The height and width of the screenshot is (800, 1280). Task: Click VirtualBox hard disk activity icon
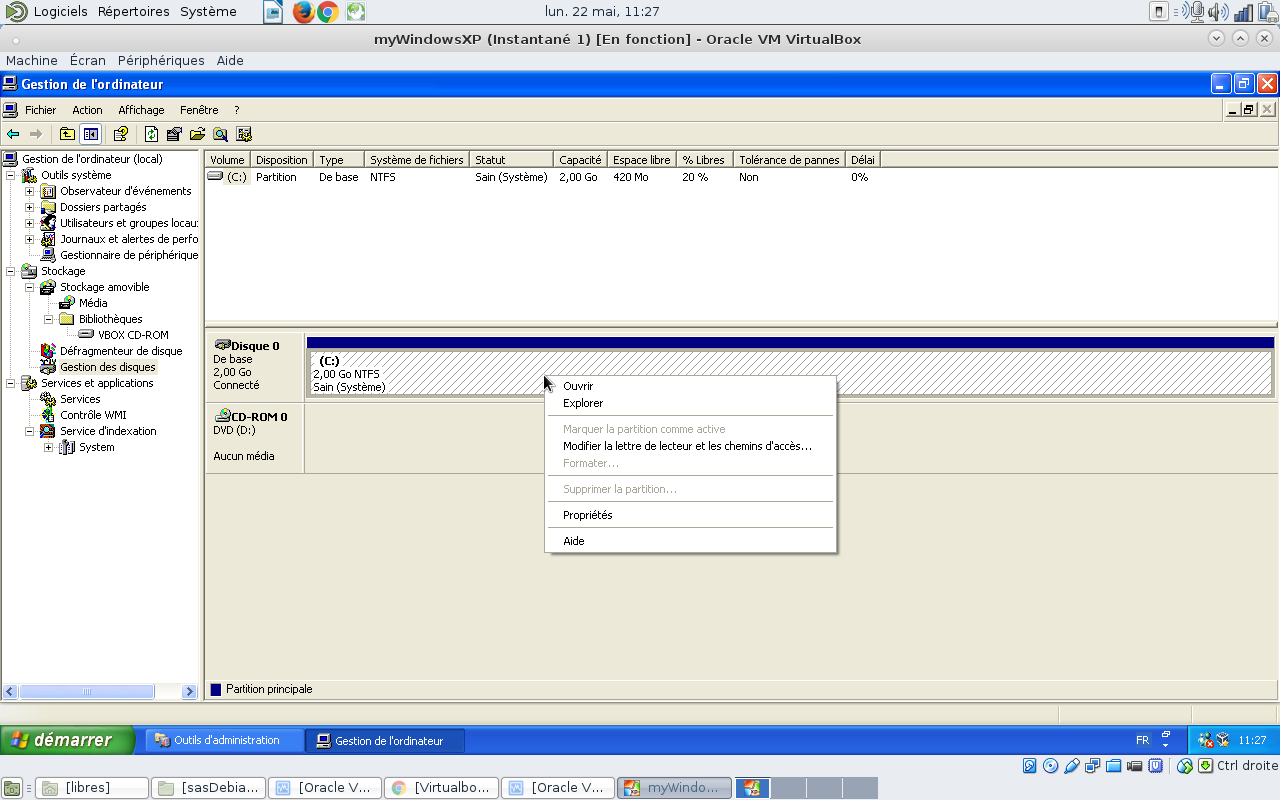(1030, 766)
